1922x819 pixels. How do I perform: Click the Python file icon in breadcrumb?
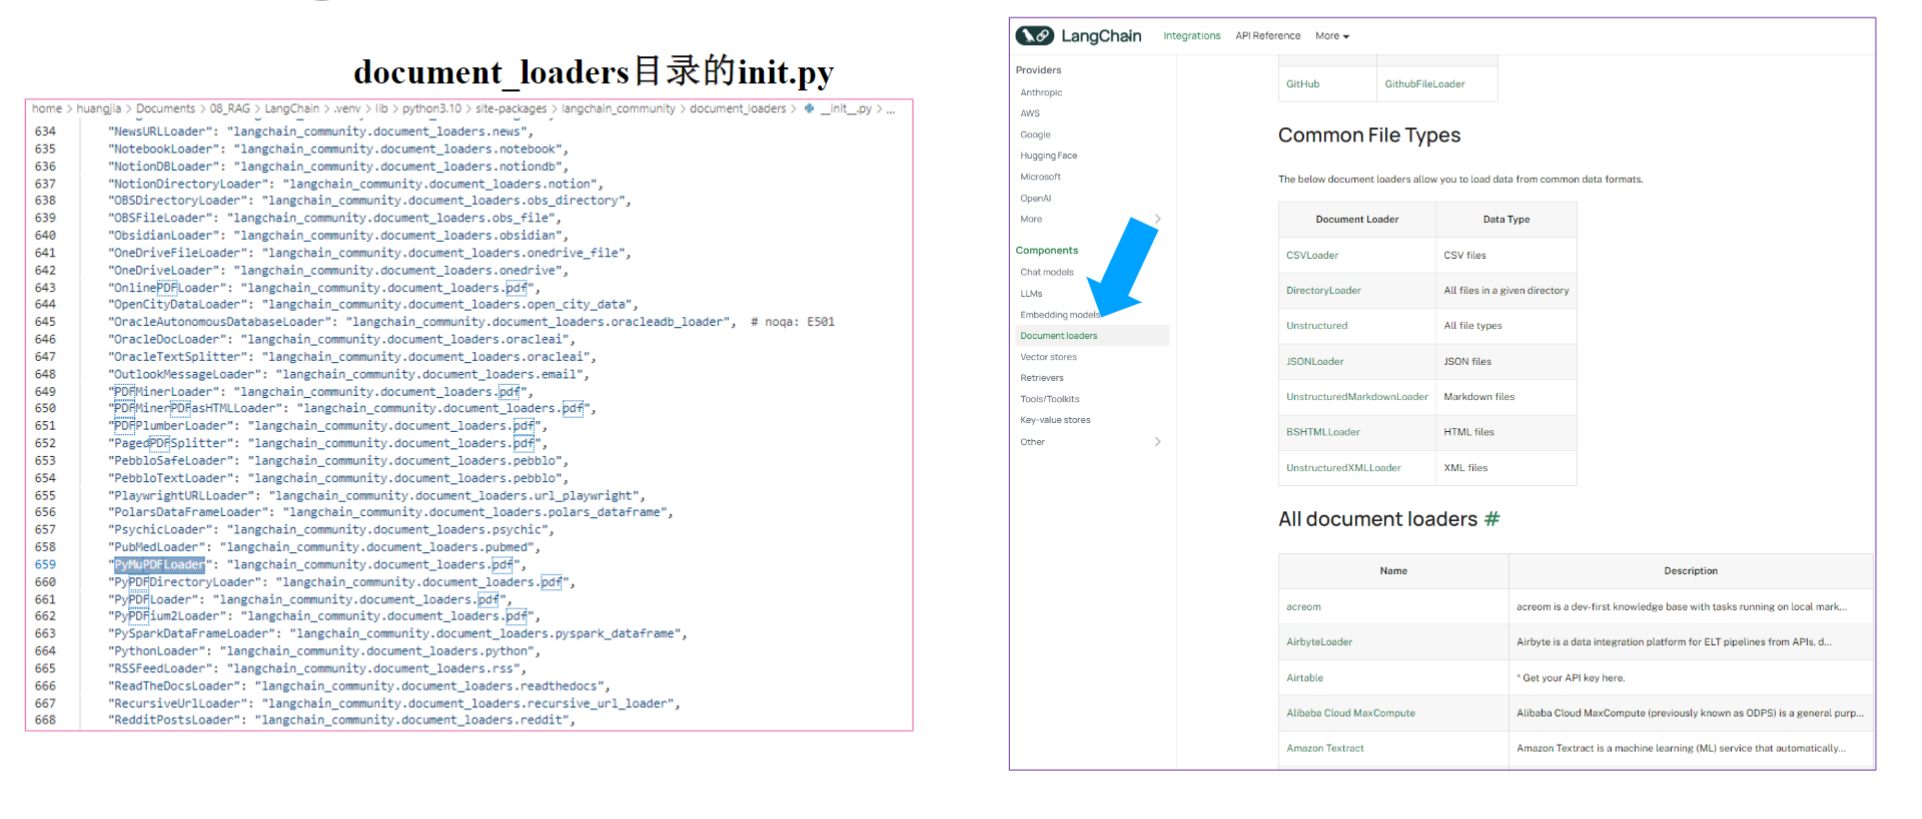[808, 108]
